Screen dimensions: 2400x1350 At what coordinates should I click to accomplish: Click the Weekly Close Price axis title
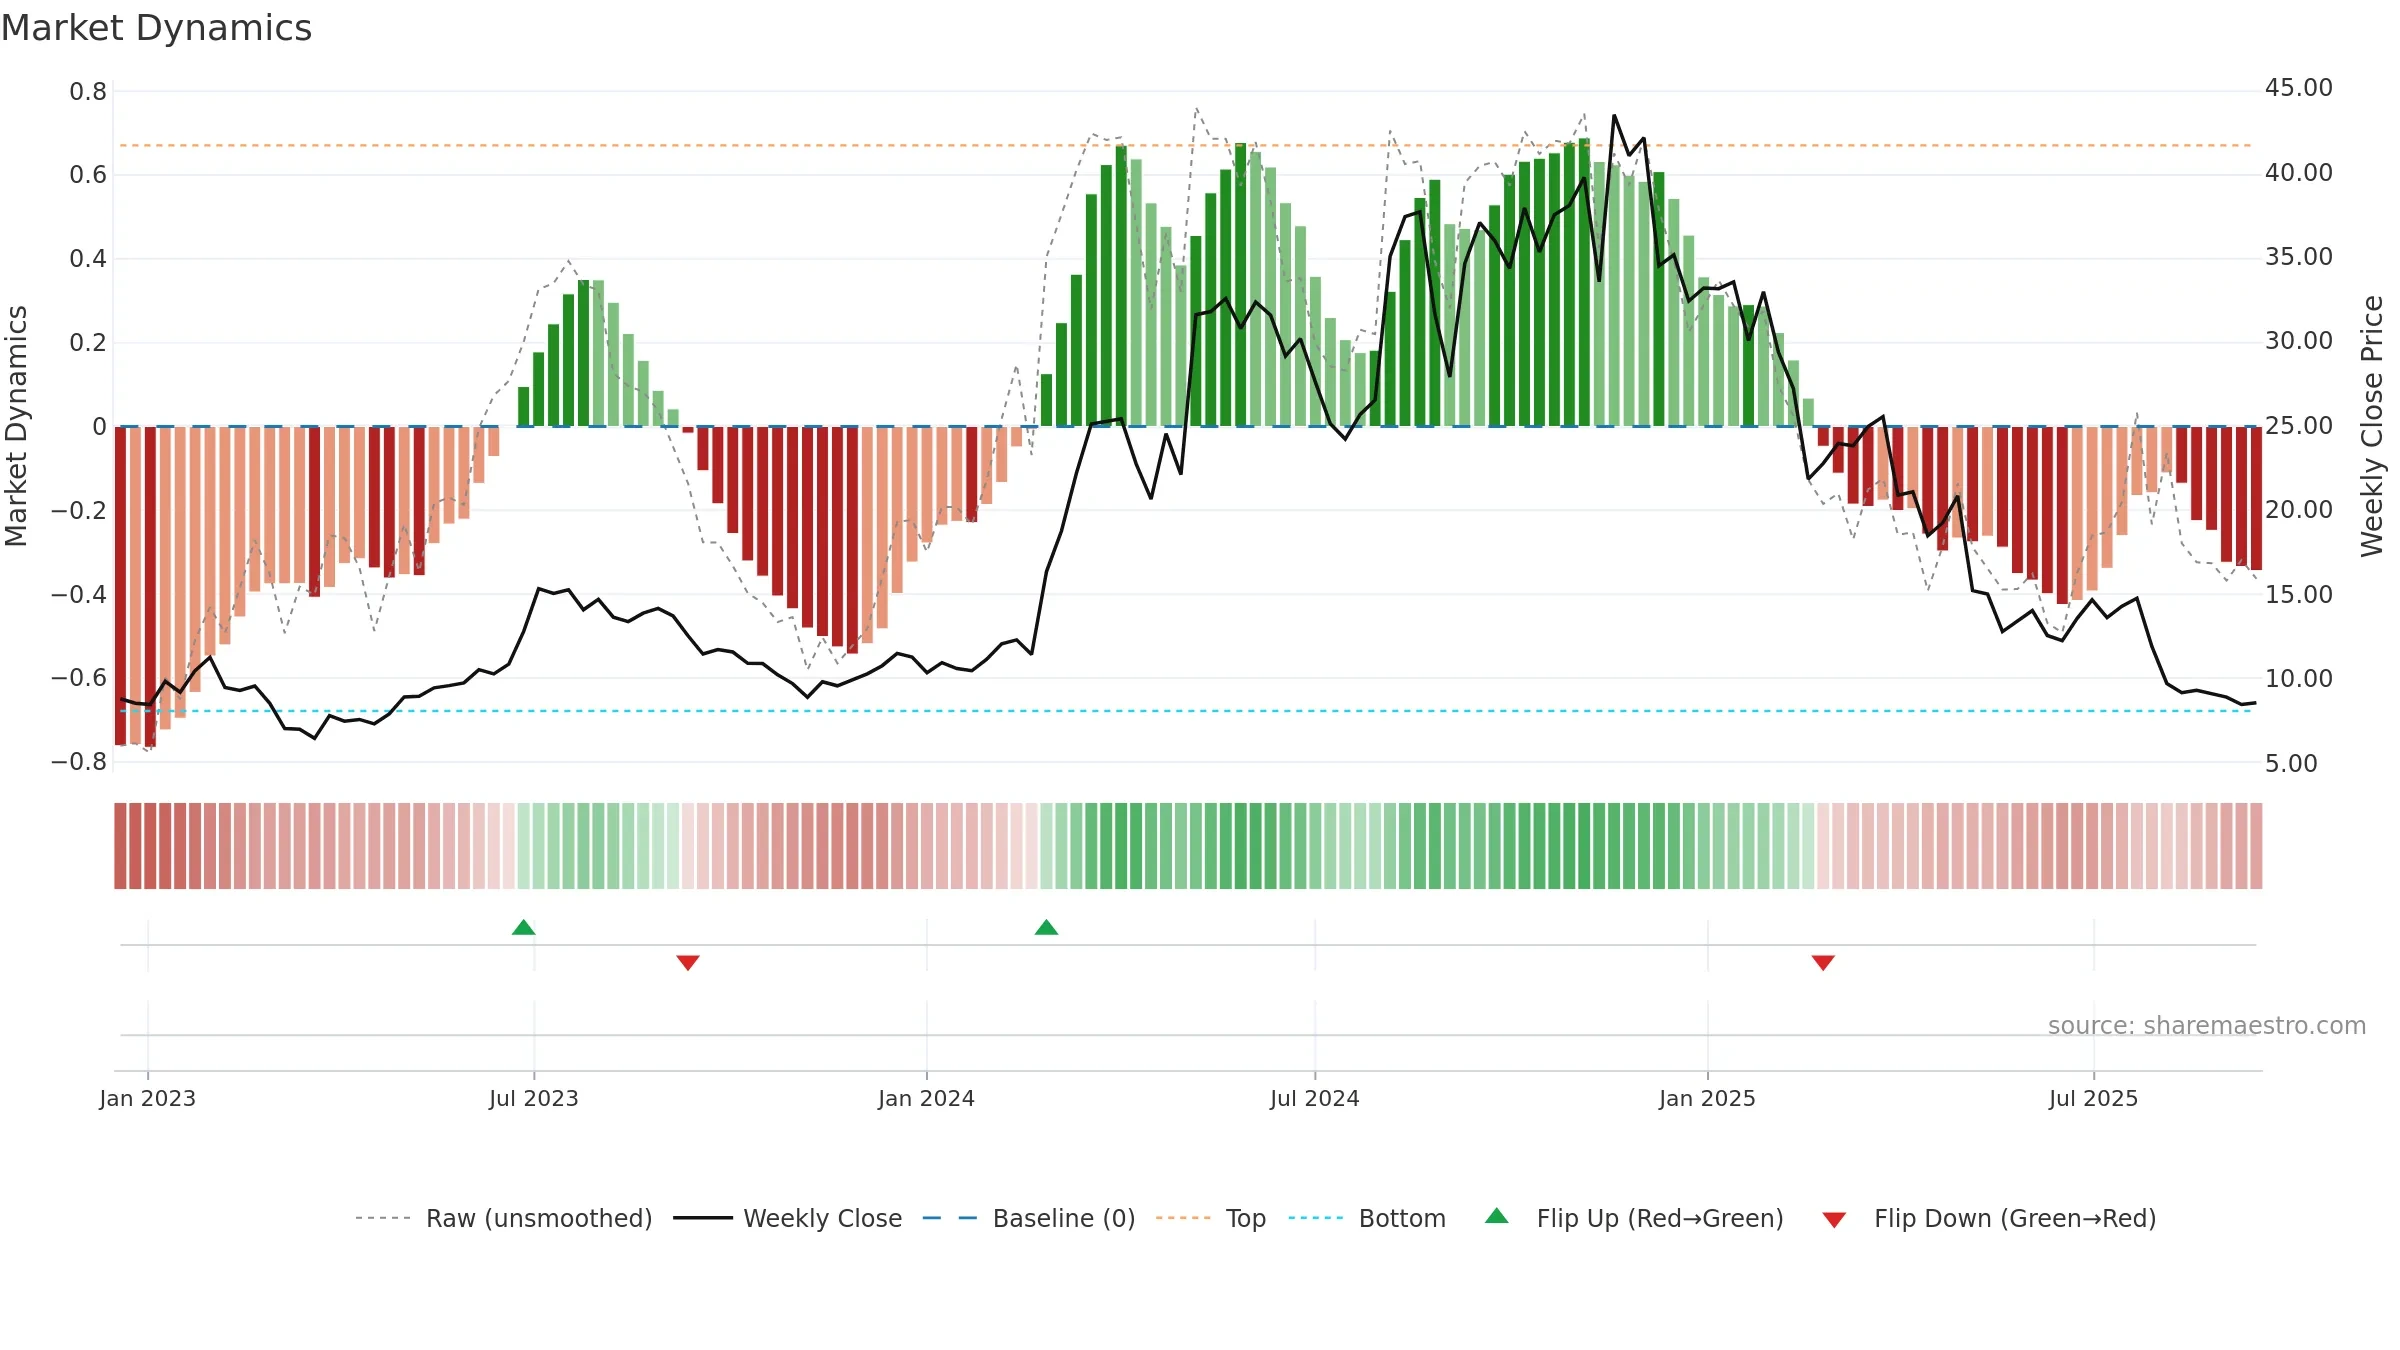(x=2373, y=426)
